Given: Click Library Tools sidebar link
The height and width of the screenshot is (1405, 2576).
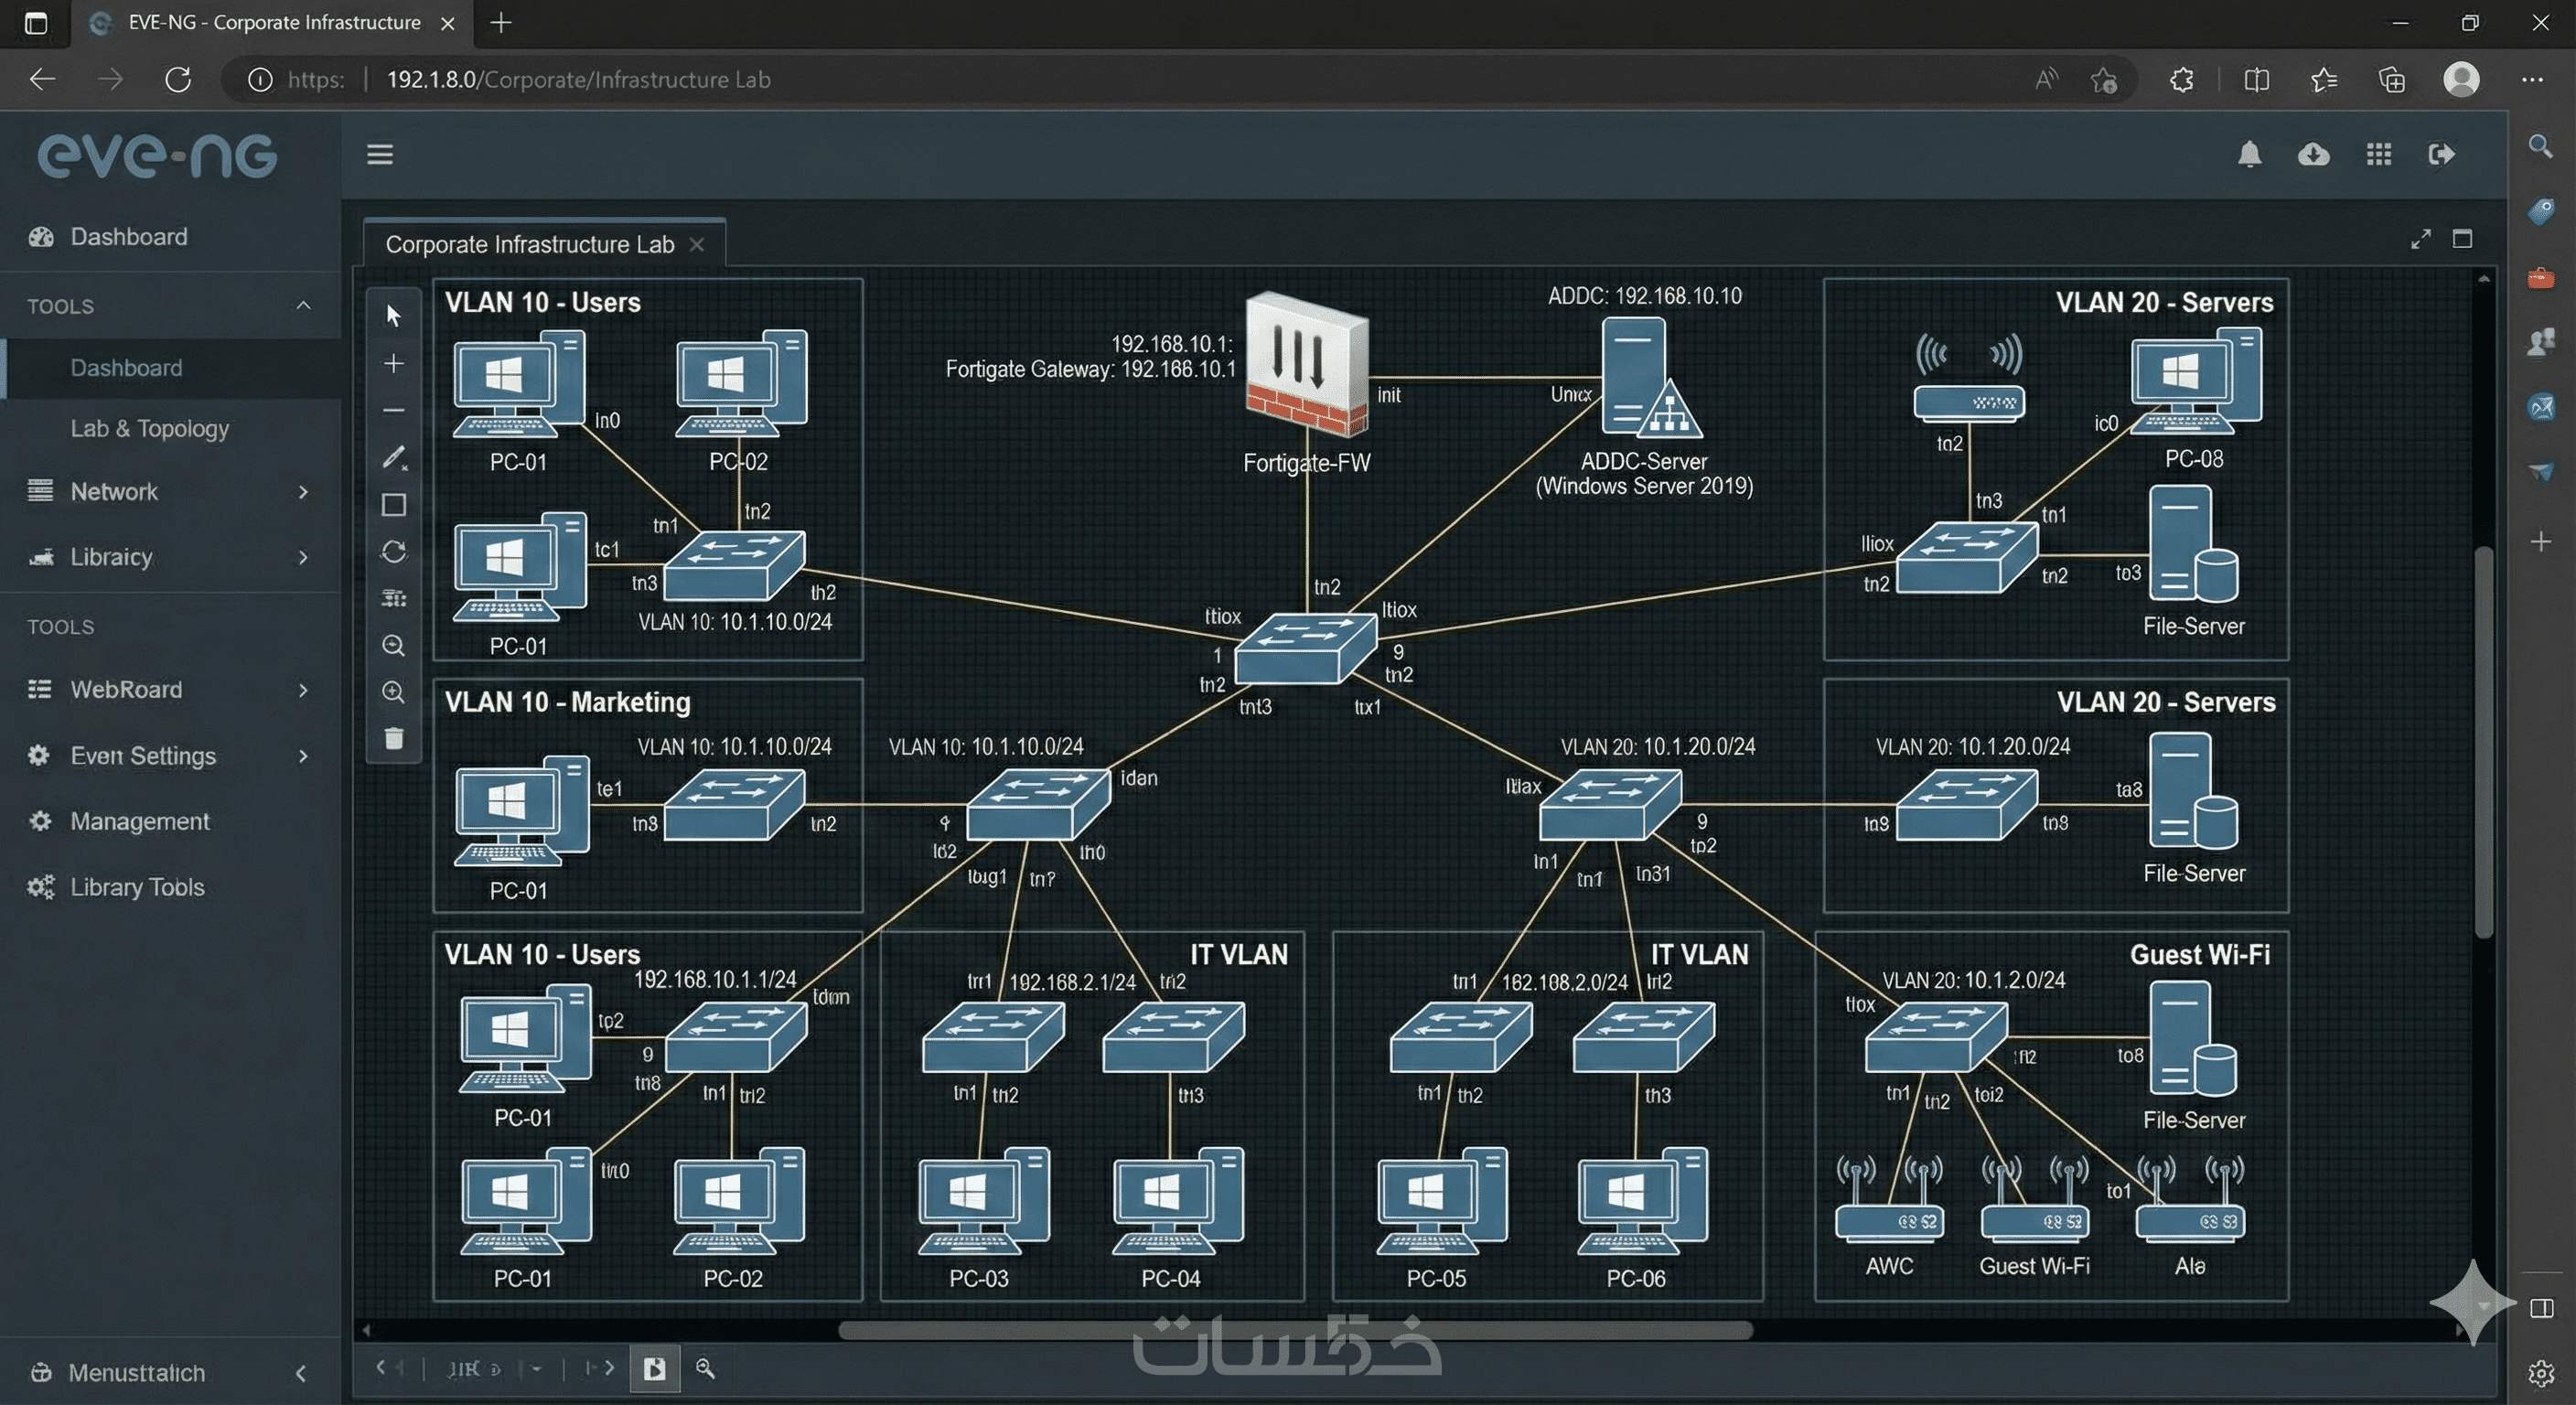Looking at the screenshot, I should pos(136,887).
